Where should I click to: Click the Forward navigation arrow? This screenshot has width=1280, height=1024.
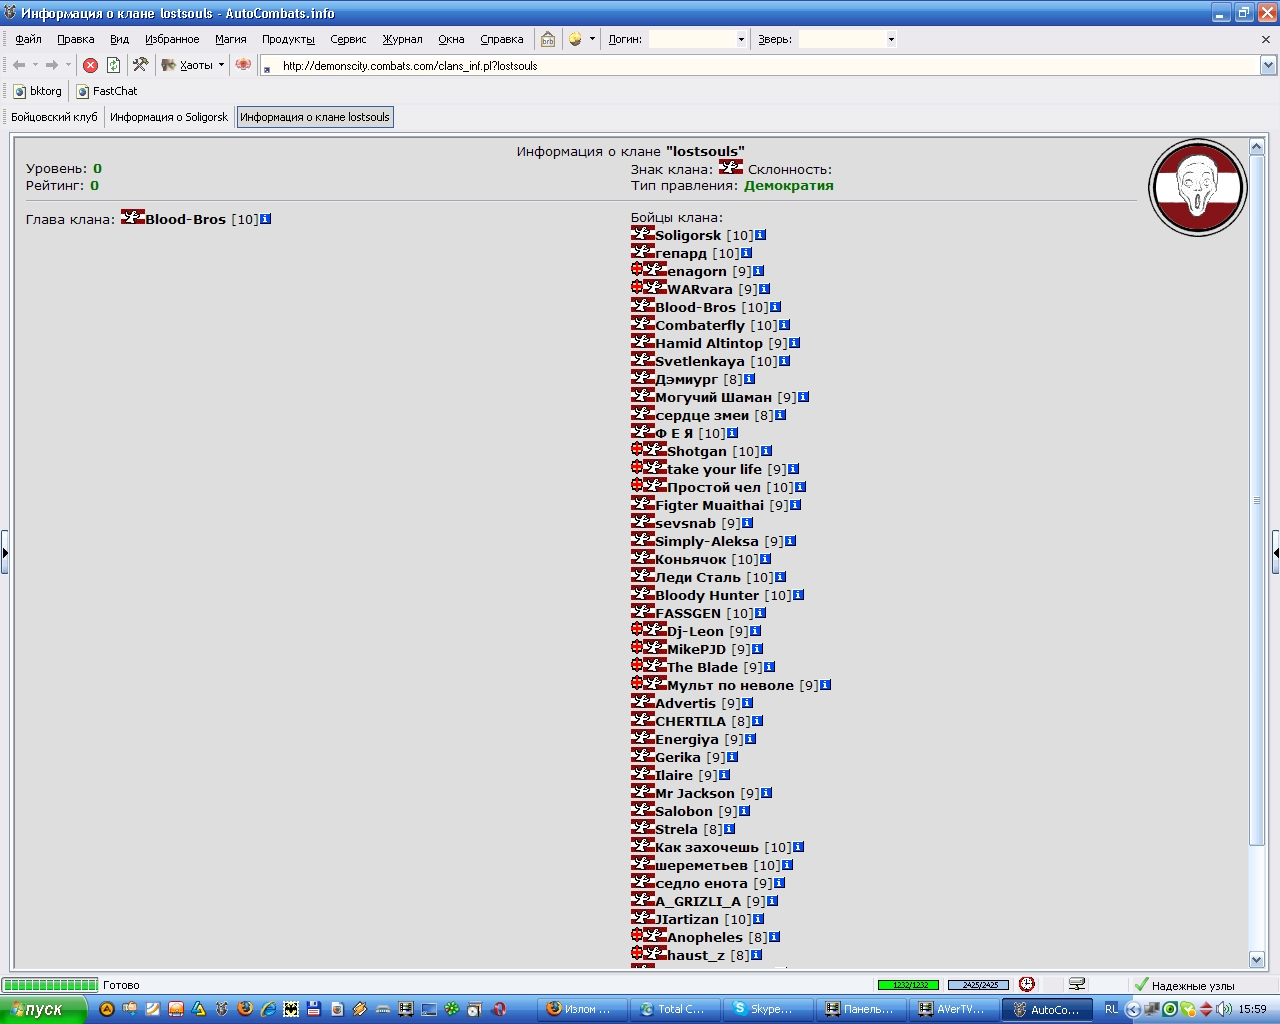[x=52, y=65]
